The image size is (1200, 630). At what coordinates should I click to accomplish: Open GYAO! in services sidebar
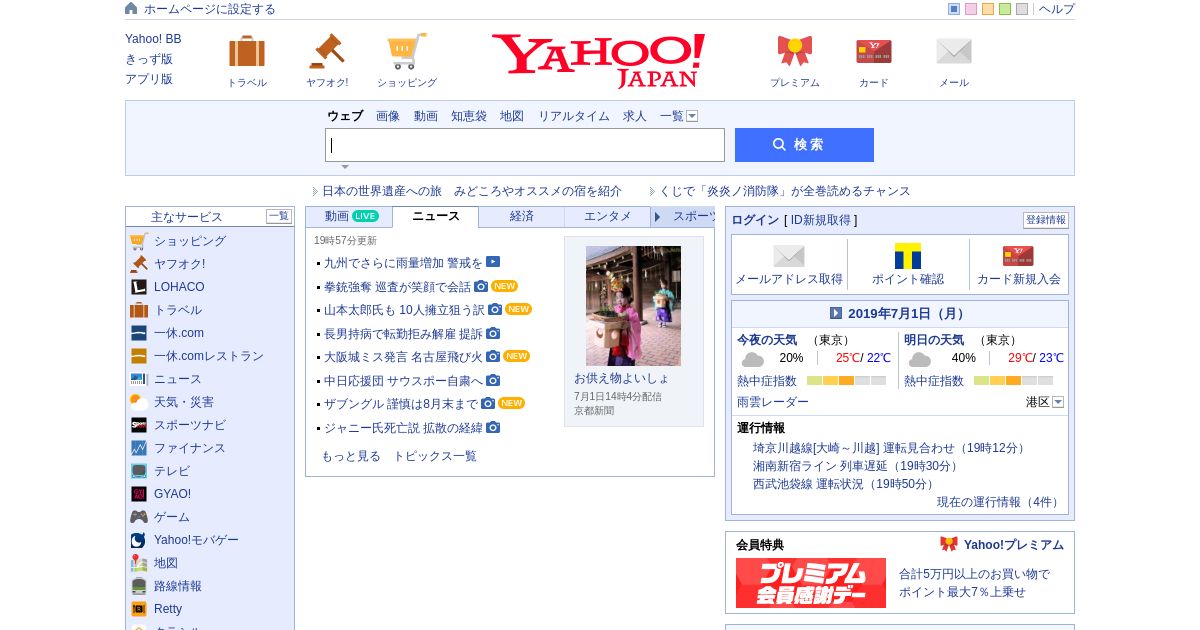172,494
